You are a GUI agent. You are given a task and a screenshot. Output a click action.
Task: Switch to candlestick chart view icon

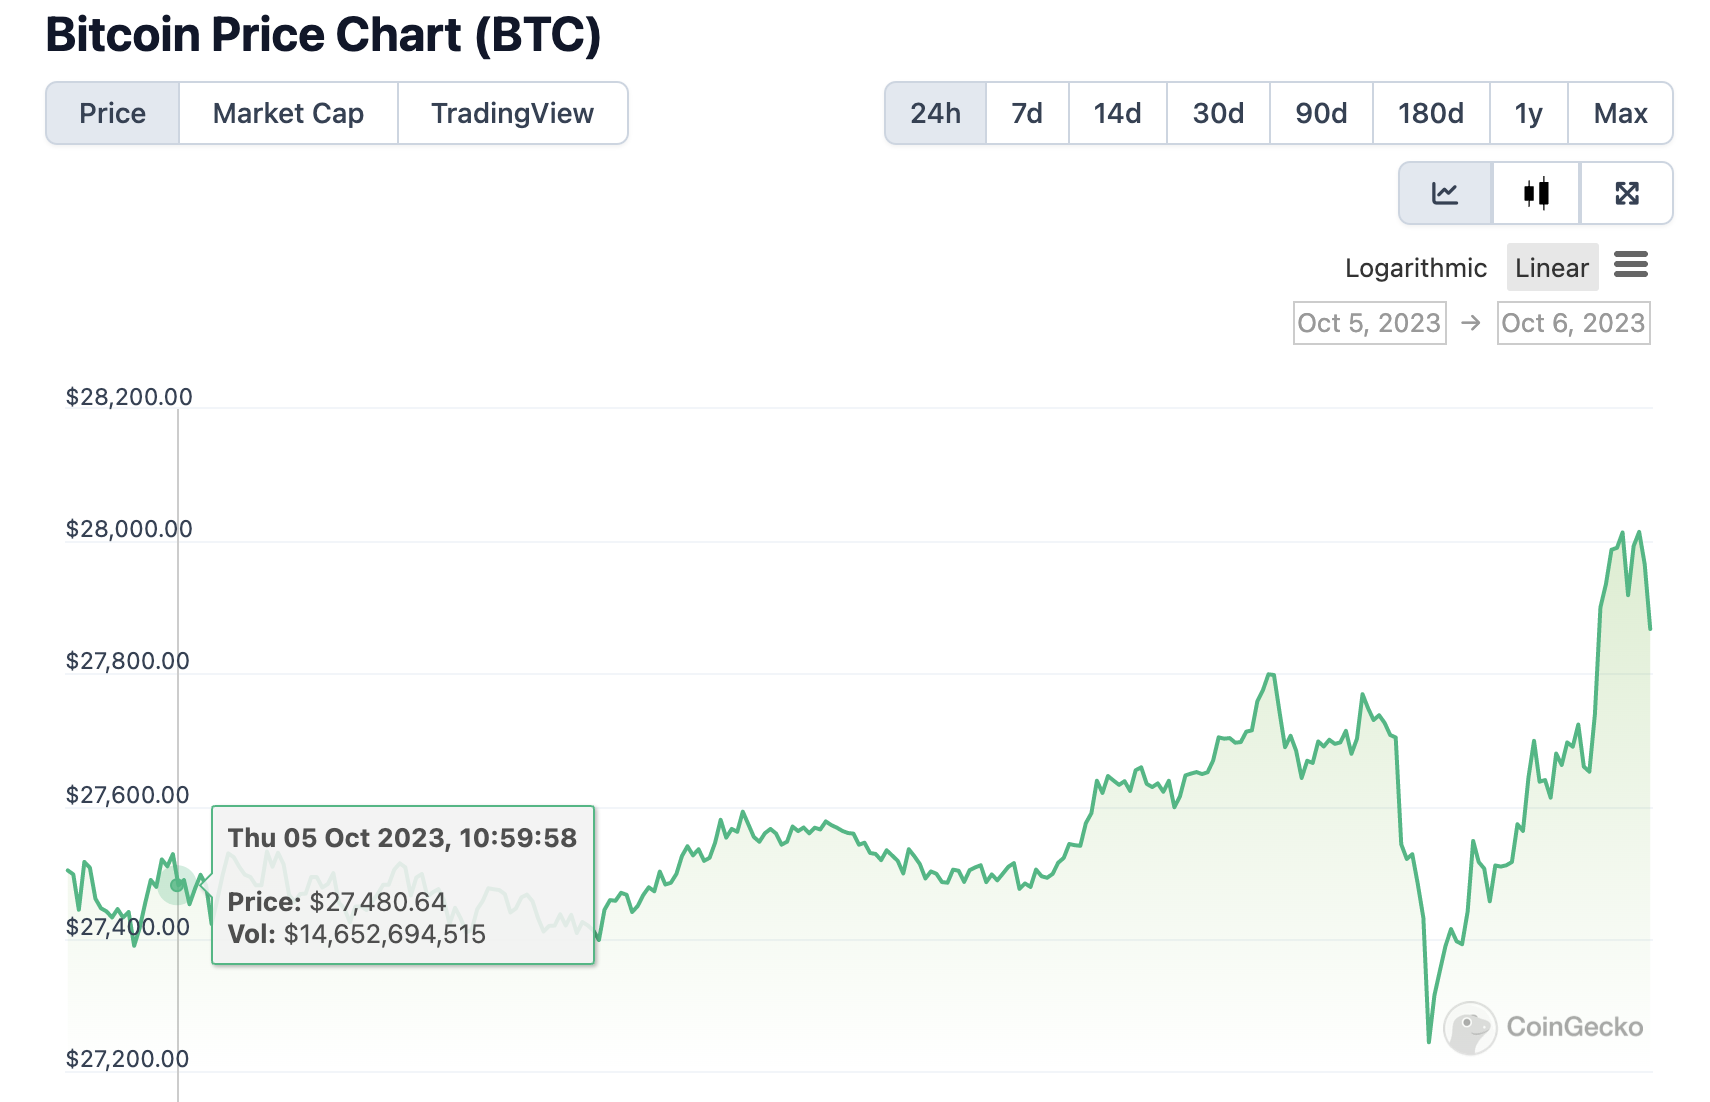point(1536,193)
